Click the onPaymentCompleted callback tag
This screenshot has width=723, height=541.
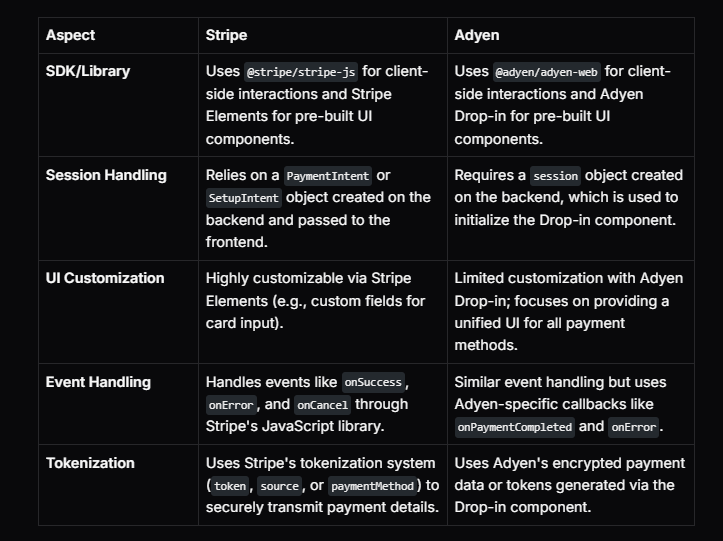click(515, 427)
